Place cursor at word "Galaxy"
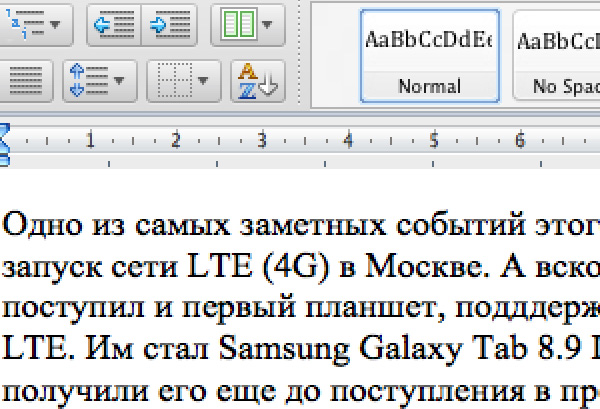 click(x=411, y=349)
